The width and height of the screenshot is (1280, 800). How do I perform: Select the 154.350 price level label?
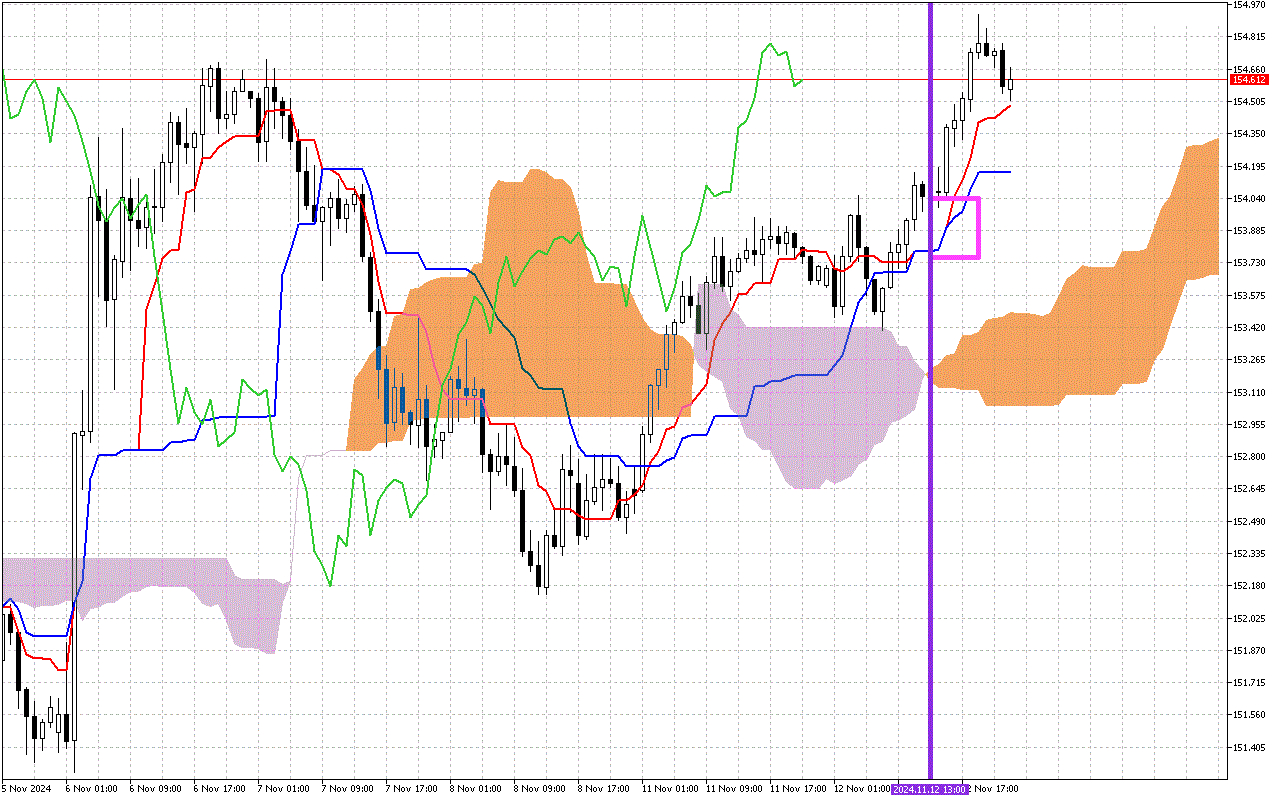tap(1249, 134)
